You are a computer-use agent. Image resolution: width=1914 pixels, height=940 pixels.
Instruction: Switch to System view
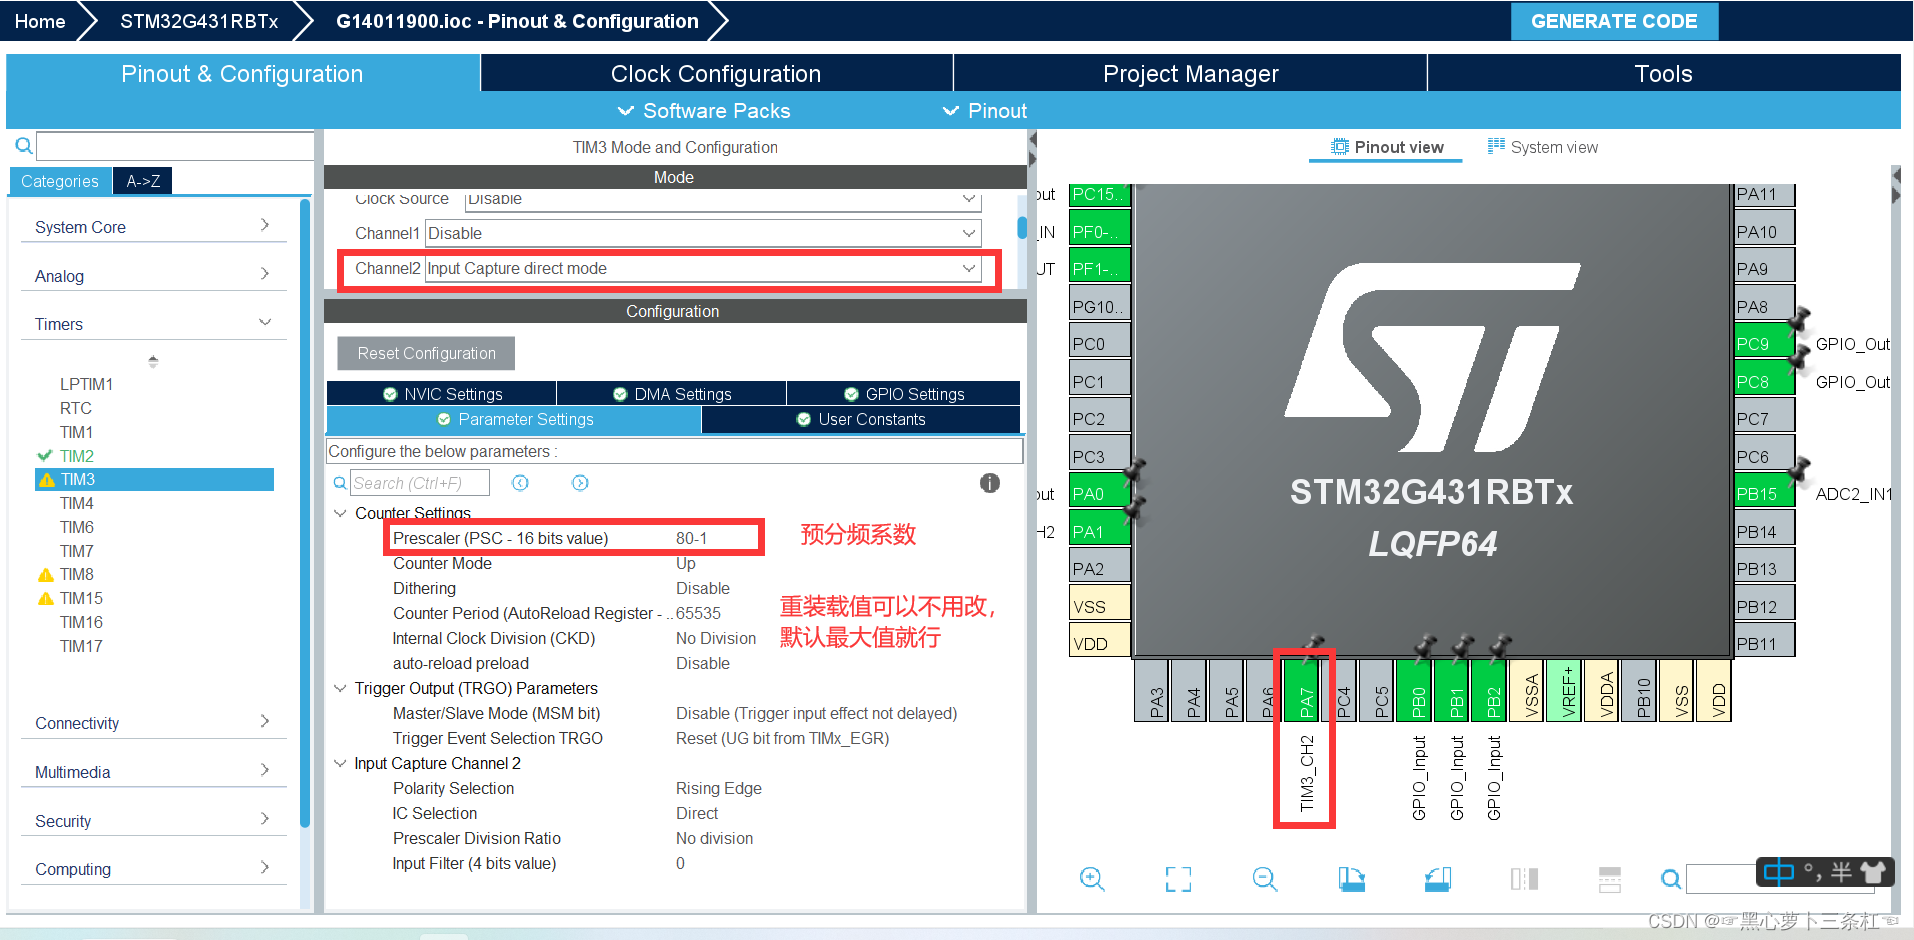[x=1543, y=147]
